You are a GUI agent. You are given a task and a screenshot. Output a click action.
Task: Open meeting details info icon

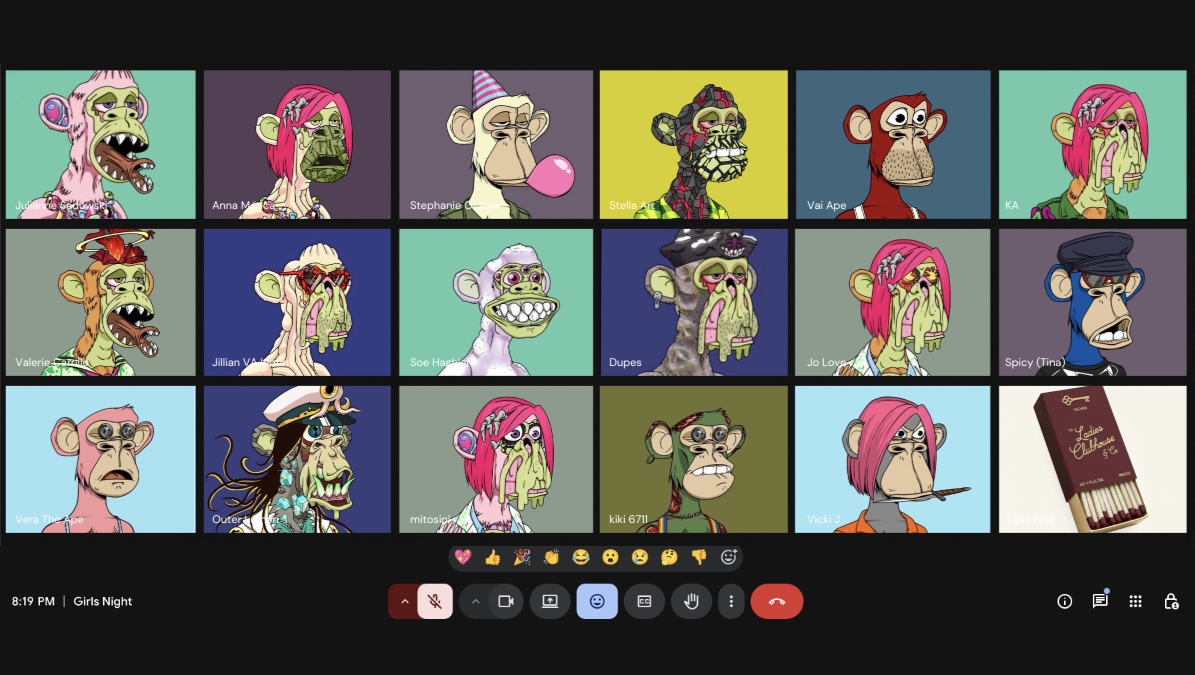click(1065, 601)
